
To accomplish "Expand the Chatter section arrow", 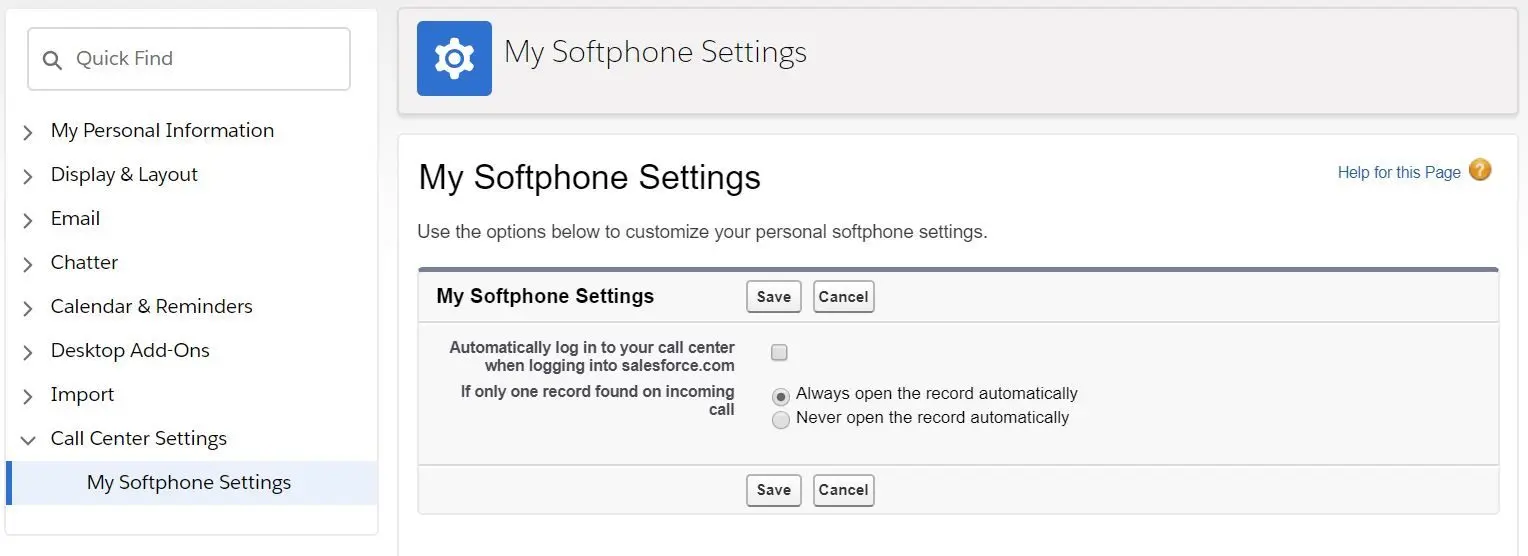I will click(x=28, y=264).
